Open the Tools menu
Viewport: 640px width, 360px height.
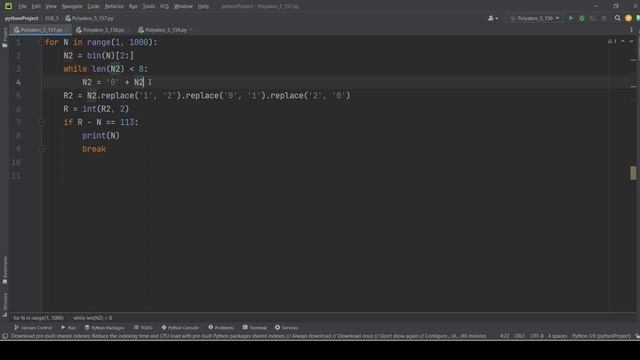pos(149,6)
